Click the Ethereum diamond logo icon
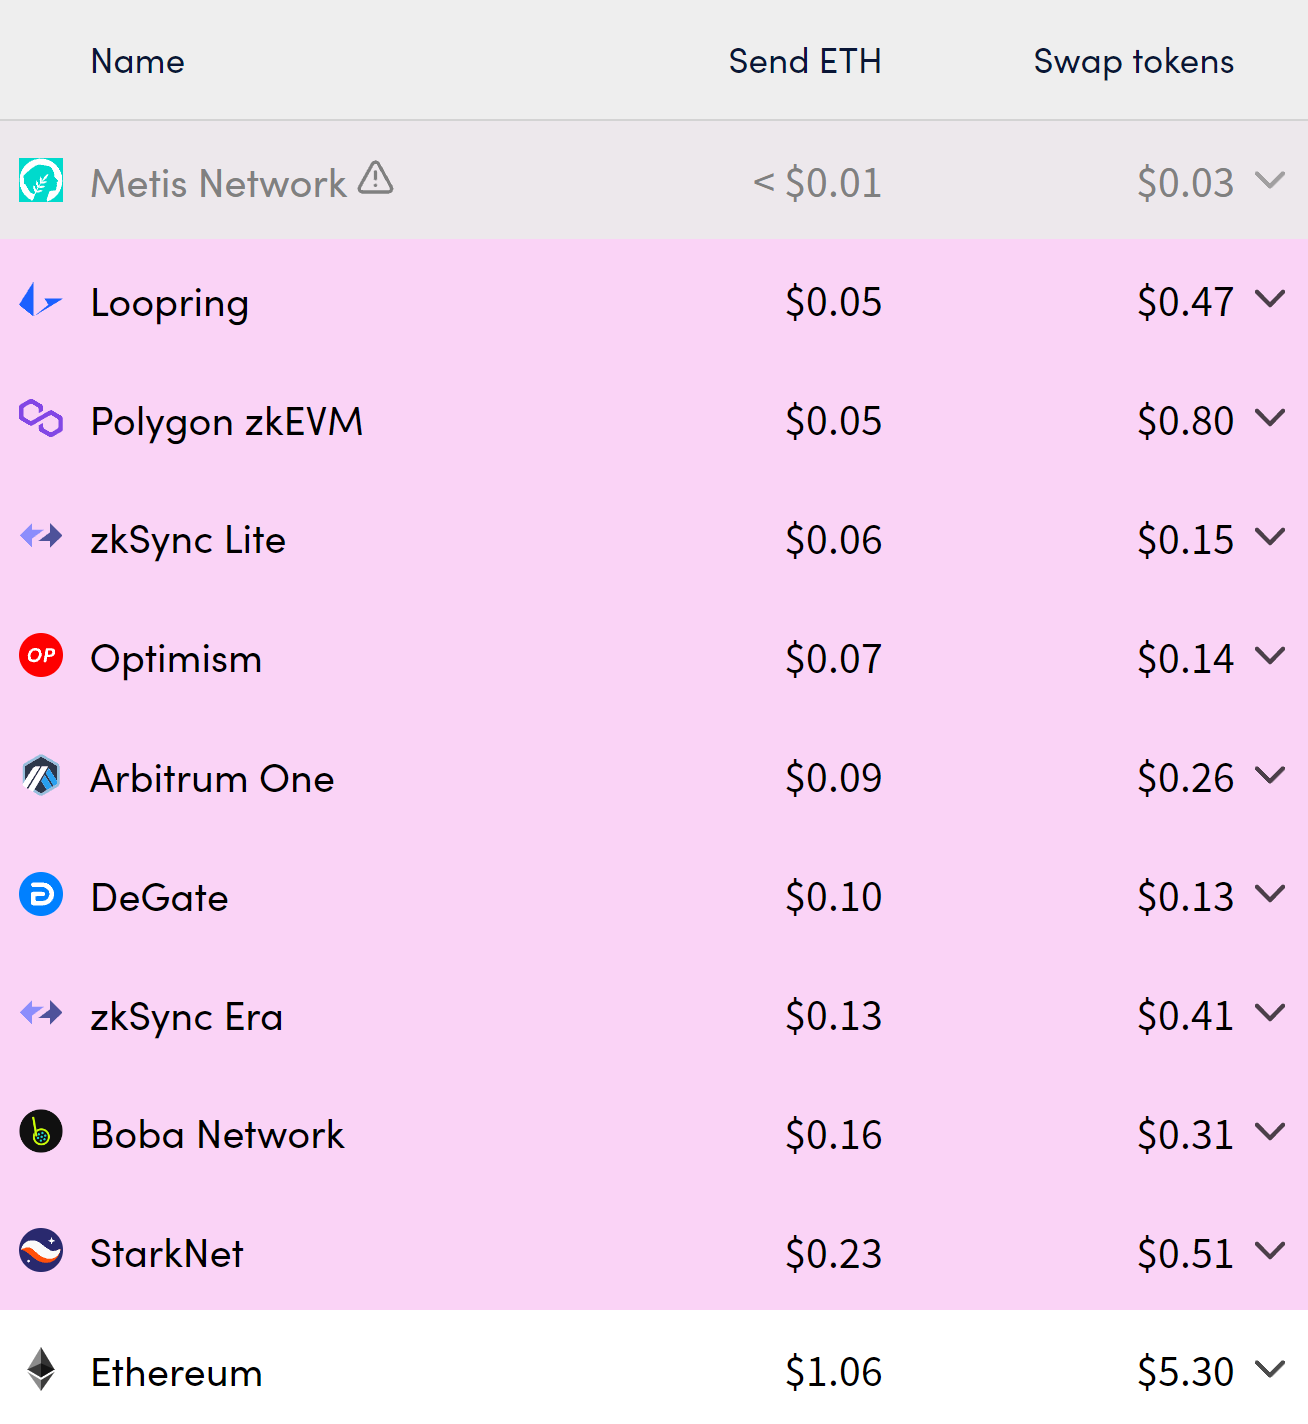The width and height of the screenshot is (1308, 1424). (41, 1370)
